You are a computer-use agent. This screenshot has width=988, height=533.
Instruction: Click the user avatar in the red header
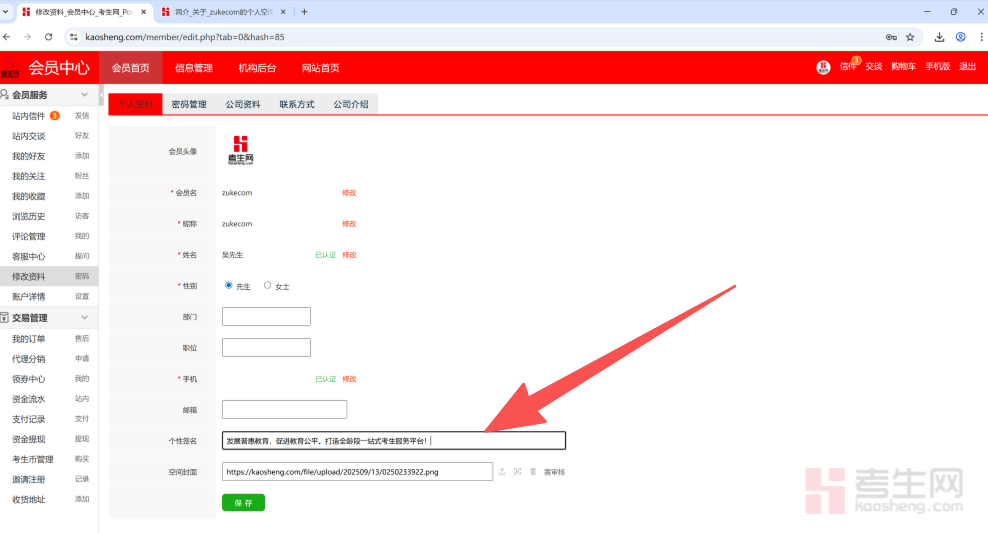[823, 67]
